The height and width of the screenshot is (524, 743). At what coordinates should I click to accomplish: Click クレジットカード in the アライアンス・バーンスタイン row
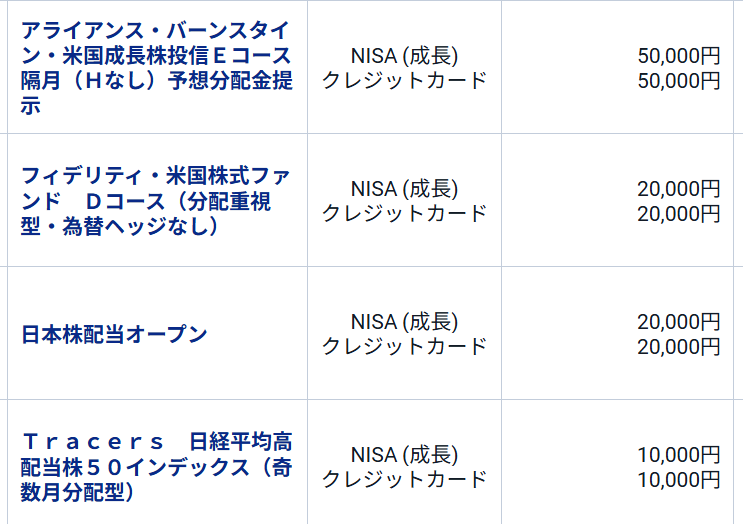tap(404, 80)
